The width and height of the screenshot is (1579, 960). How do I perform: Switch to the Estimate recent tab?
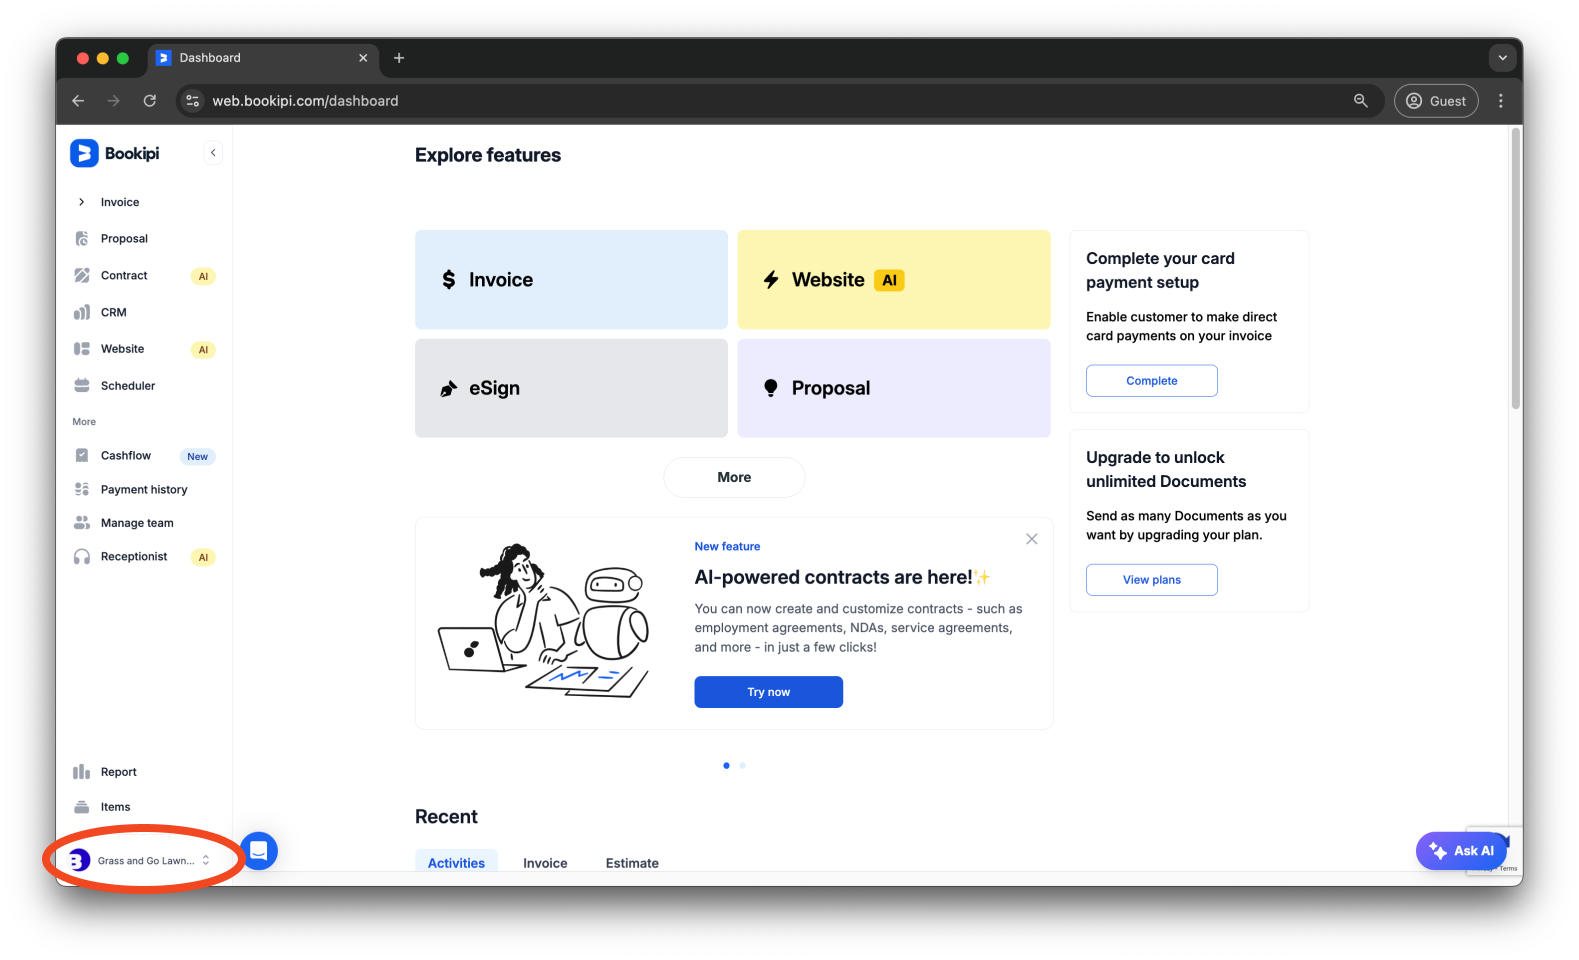tap(632, 863)
